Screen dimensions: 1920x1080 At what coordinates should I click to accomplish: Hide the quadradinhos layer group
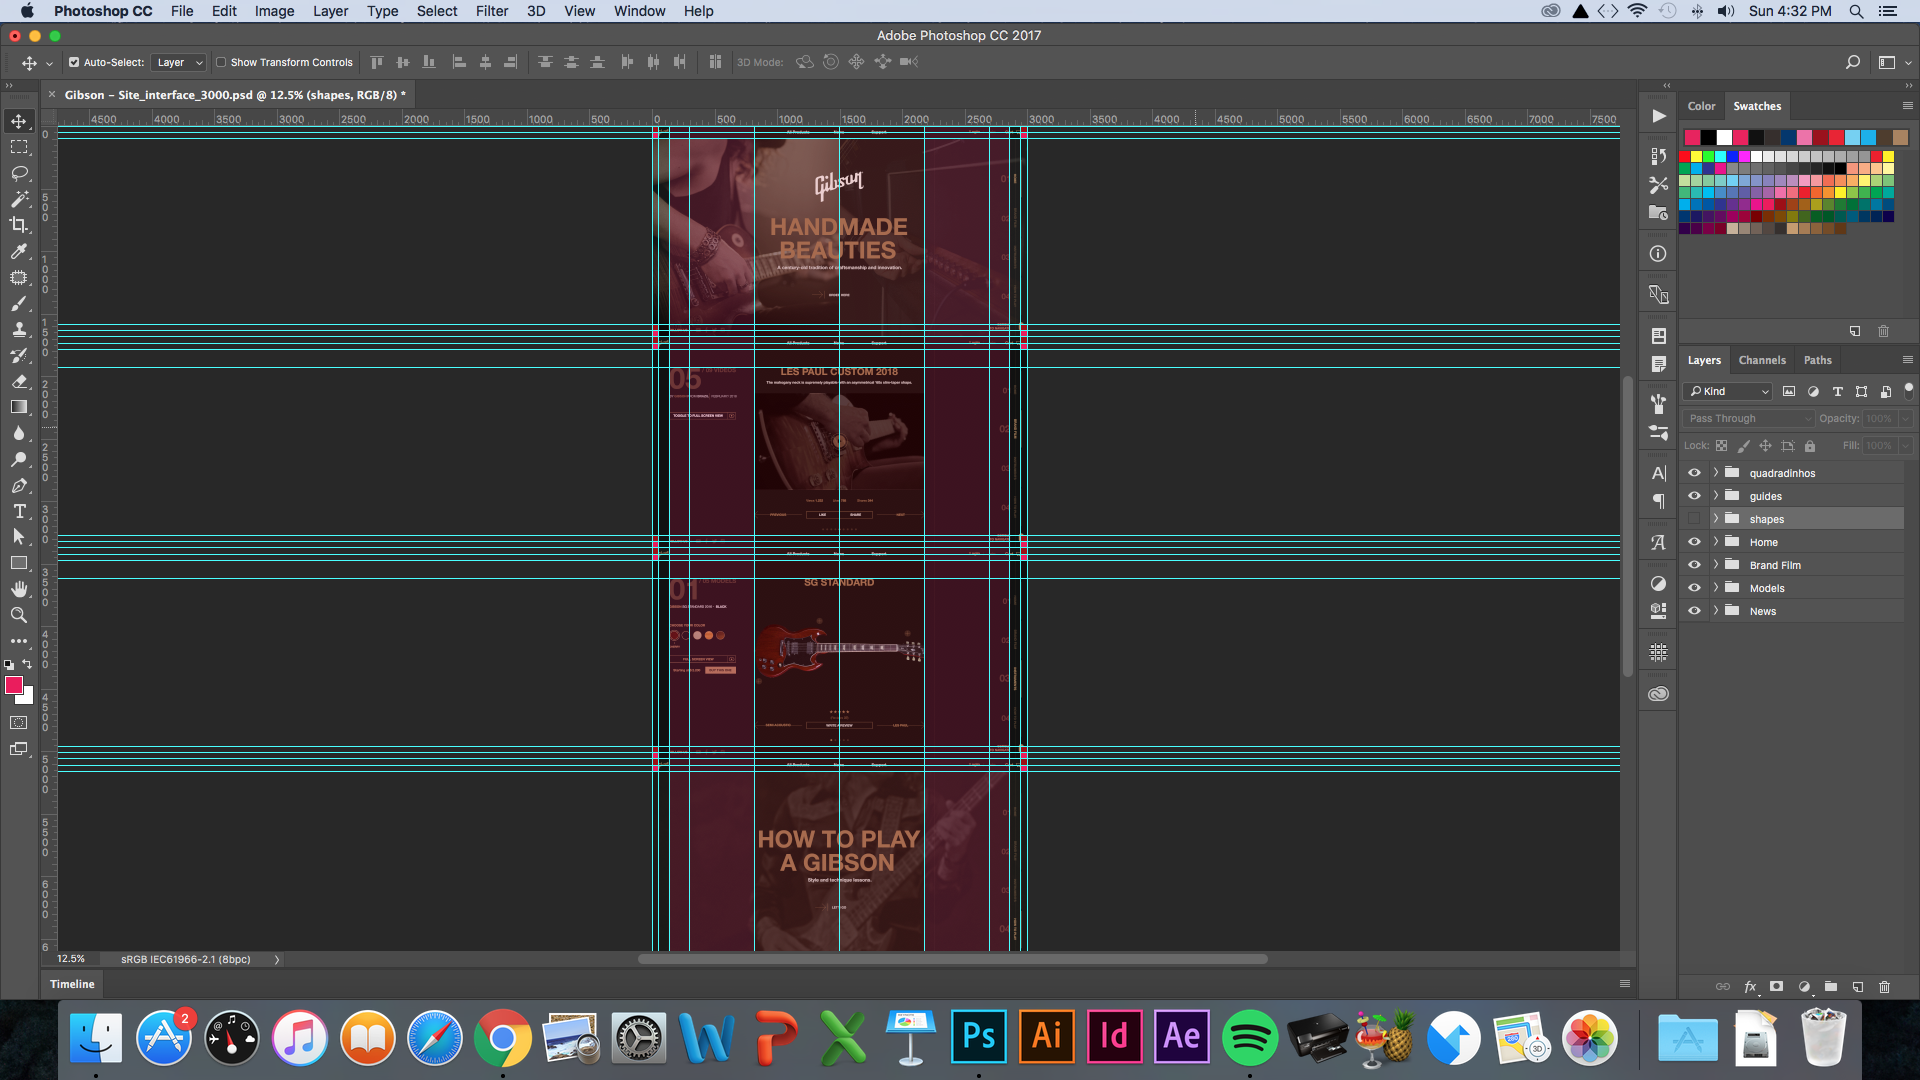(1694, 473)
